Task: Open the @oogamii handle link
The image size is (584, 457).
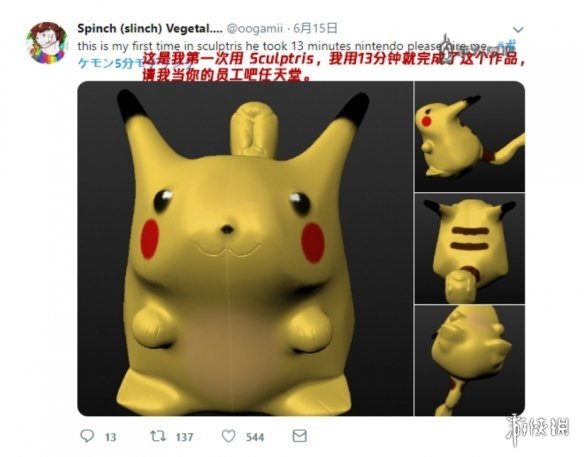Action: [255, 28]
